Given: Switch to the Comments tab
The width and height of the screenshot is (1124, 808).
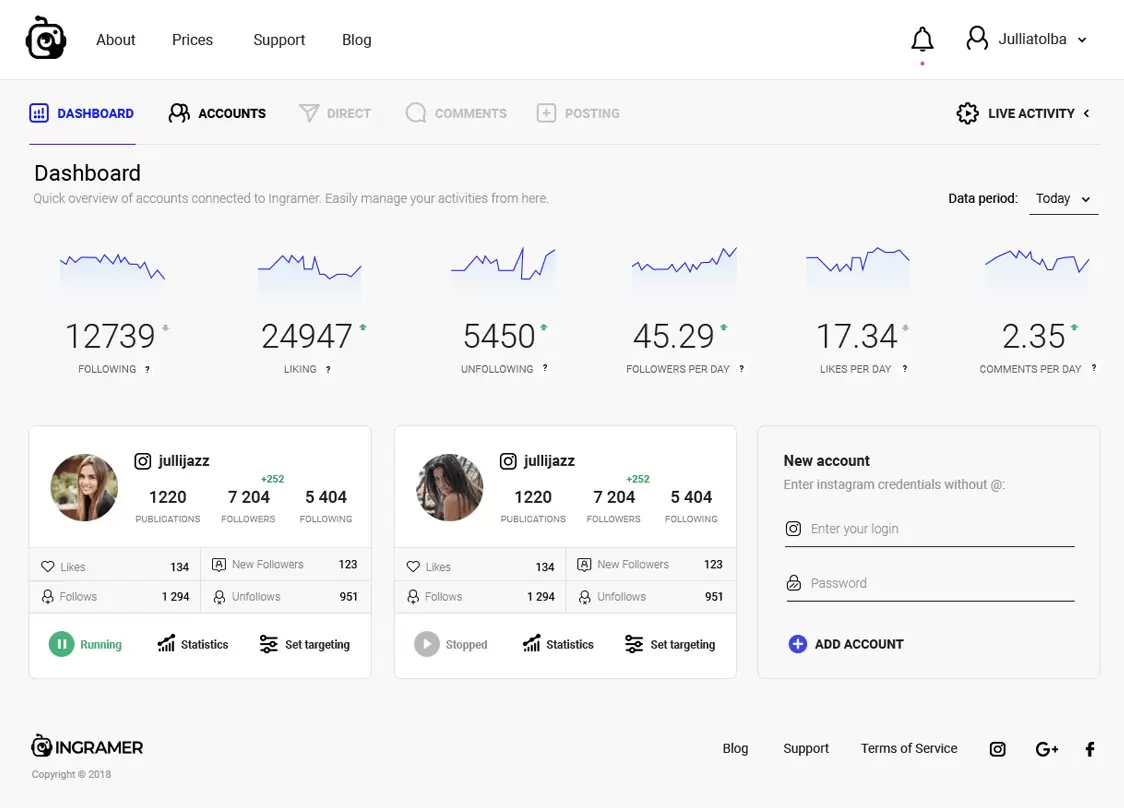Looking at the screenshot, I should tap(456, 113).
